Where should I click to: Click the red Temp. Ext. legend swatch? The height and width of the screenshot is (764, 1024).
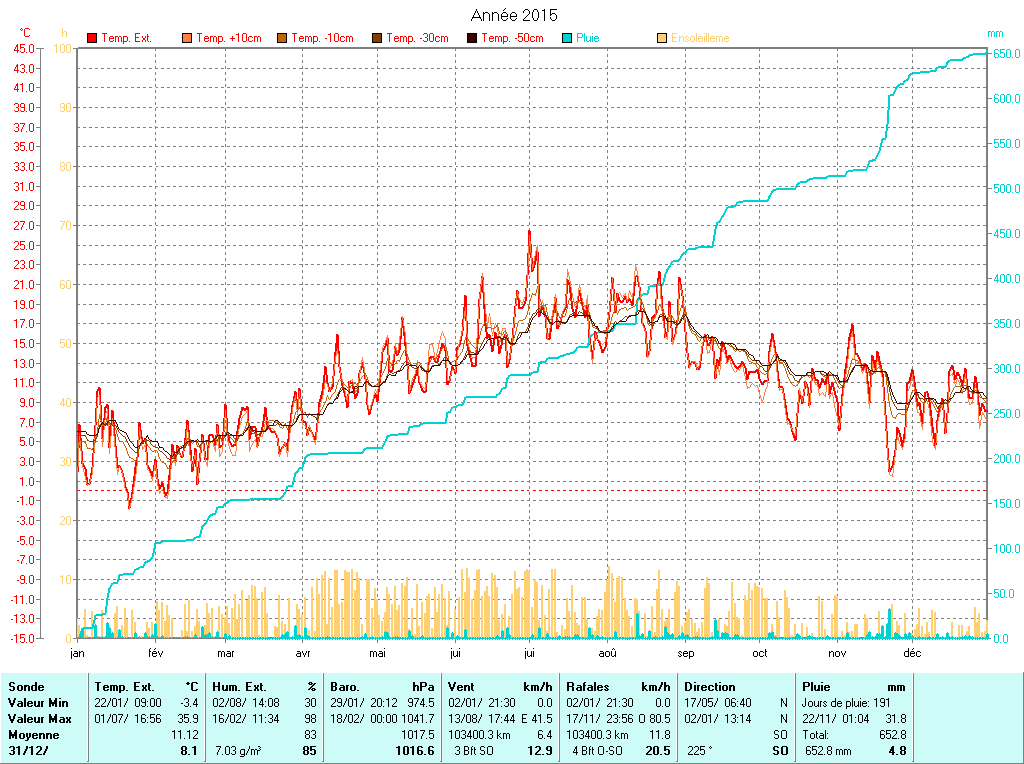[92, 38]
